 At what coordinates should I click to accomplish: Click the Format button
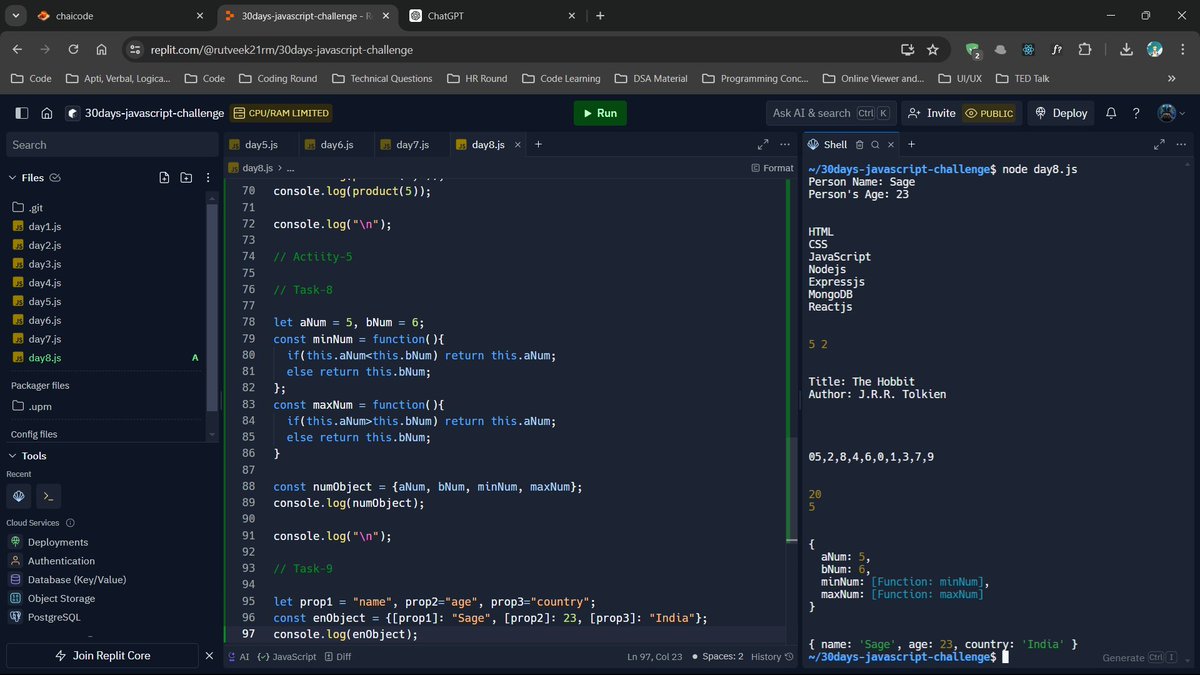pos(772,169)
